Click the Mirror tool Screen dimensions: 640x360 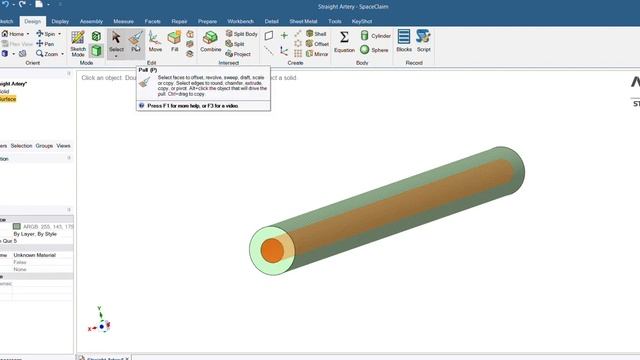(317, 53)
